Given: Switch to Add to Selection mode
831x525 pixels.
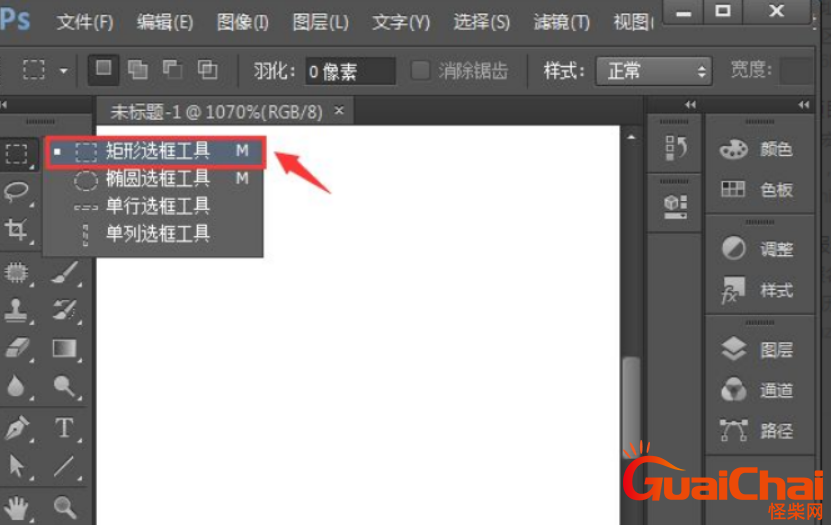Looking at the screenshot, I should tap(138, 70).
